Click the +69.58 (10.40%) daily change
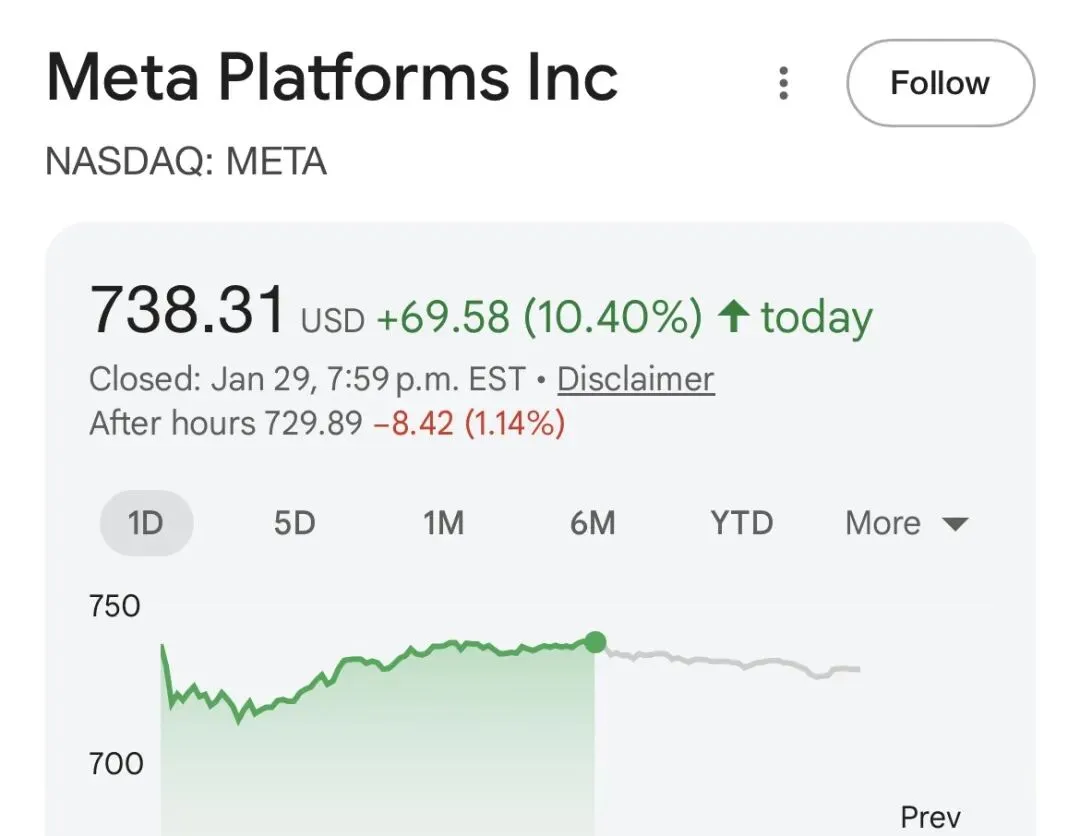Screen dimensions: 1080x836 pos(539,318)
